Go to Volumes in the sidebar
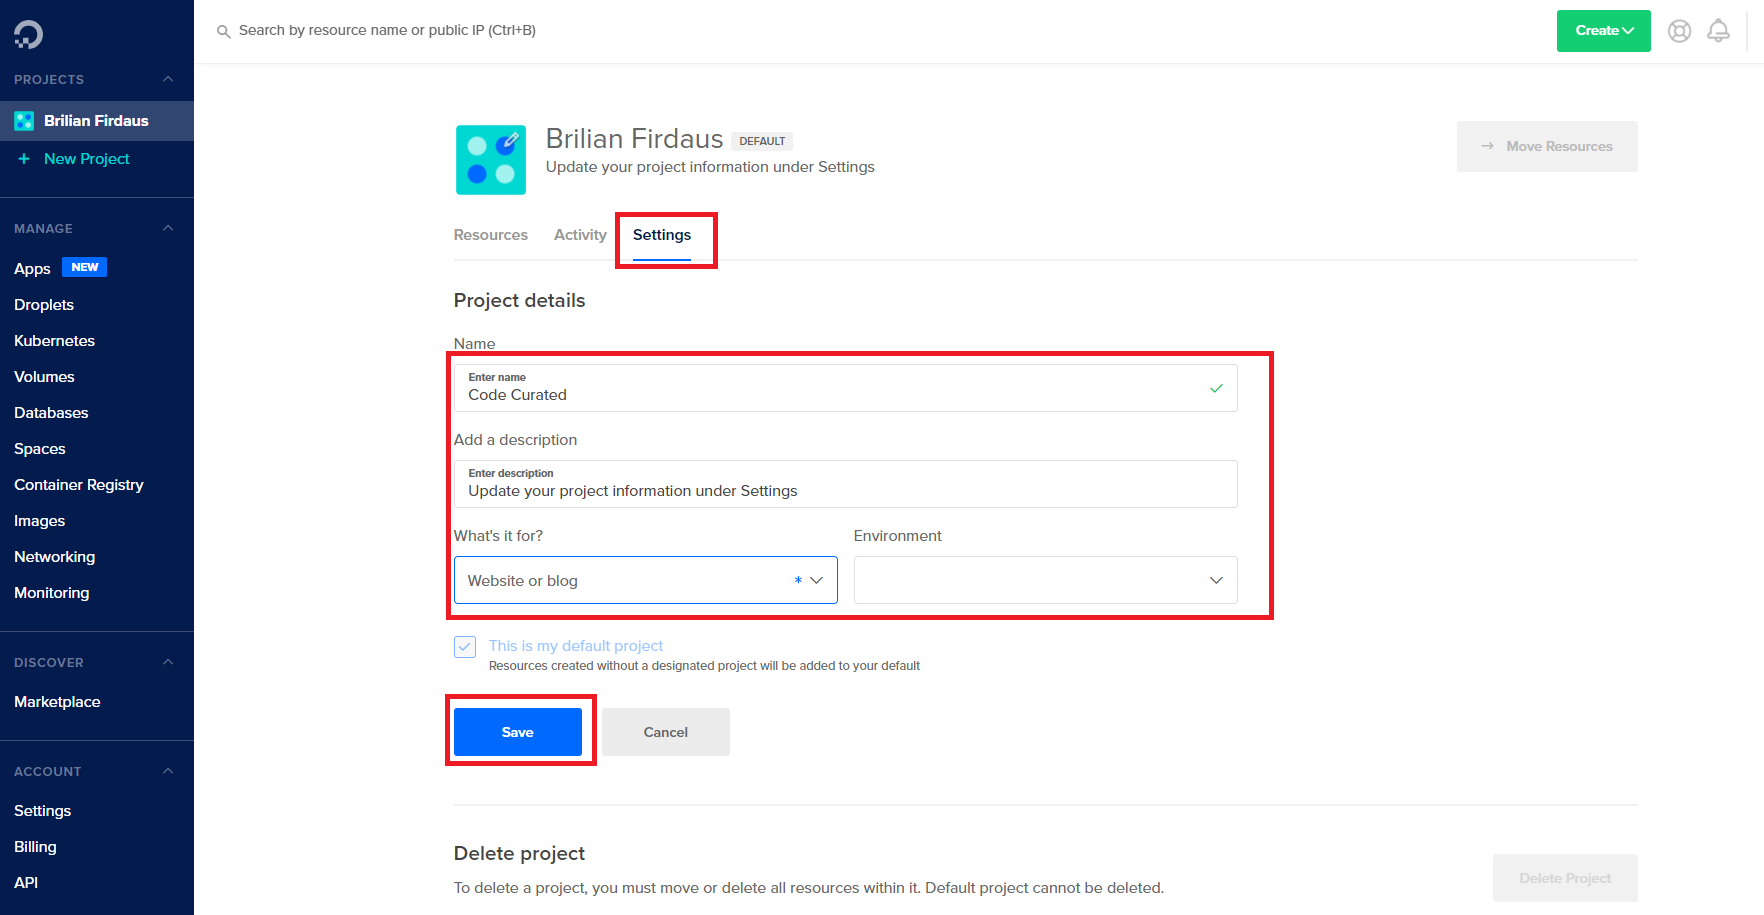The image size is (1764, 915). [44, 377]
